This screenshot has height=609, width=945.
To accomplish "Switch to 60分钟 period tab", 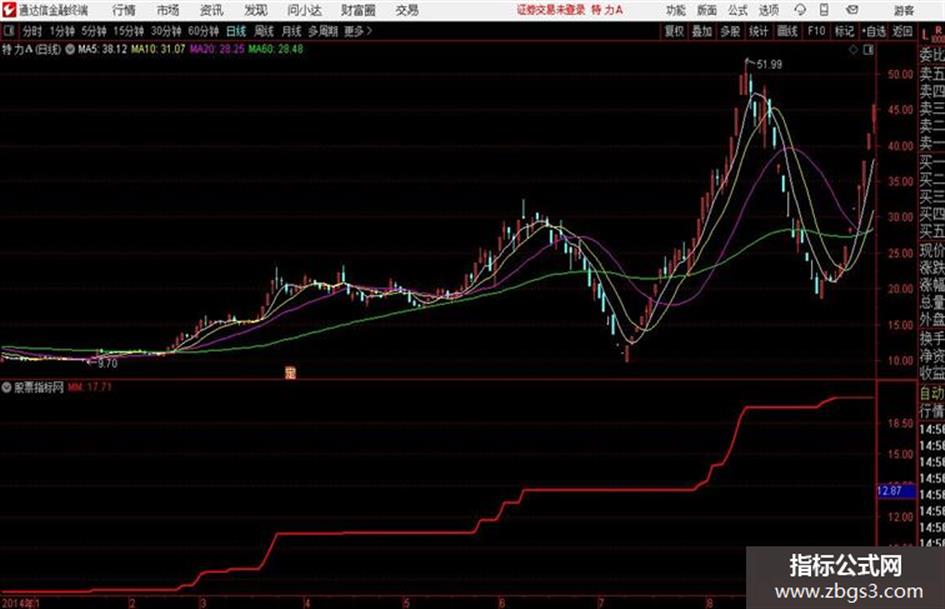I will pyautogui.click(x=204, y=31).
